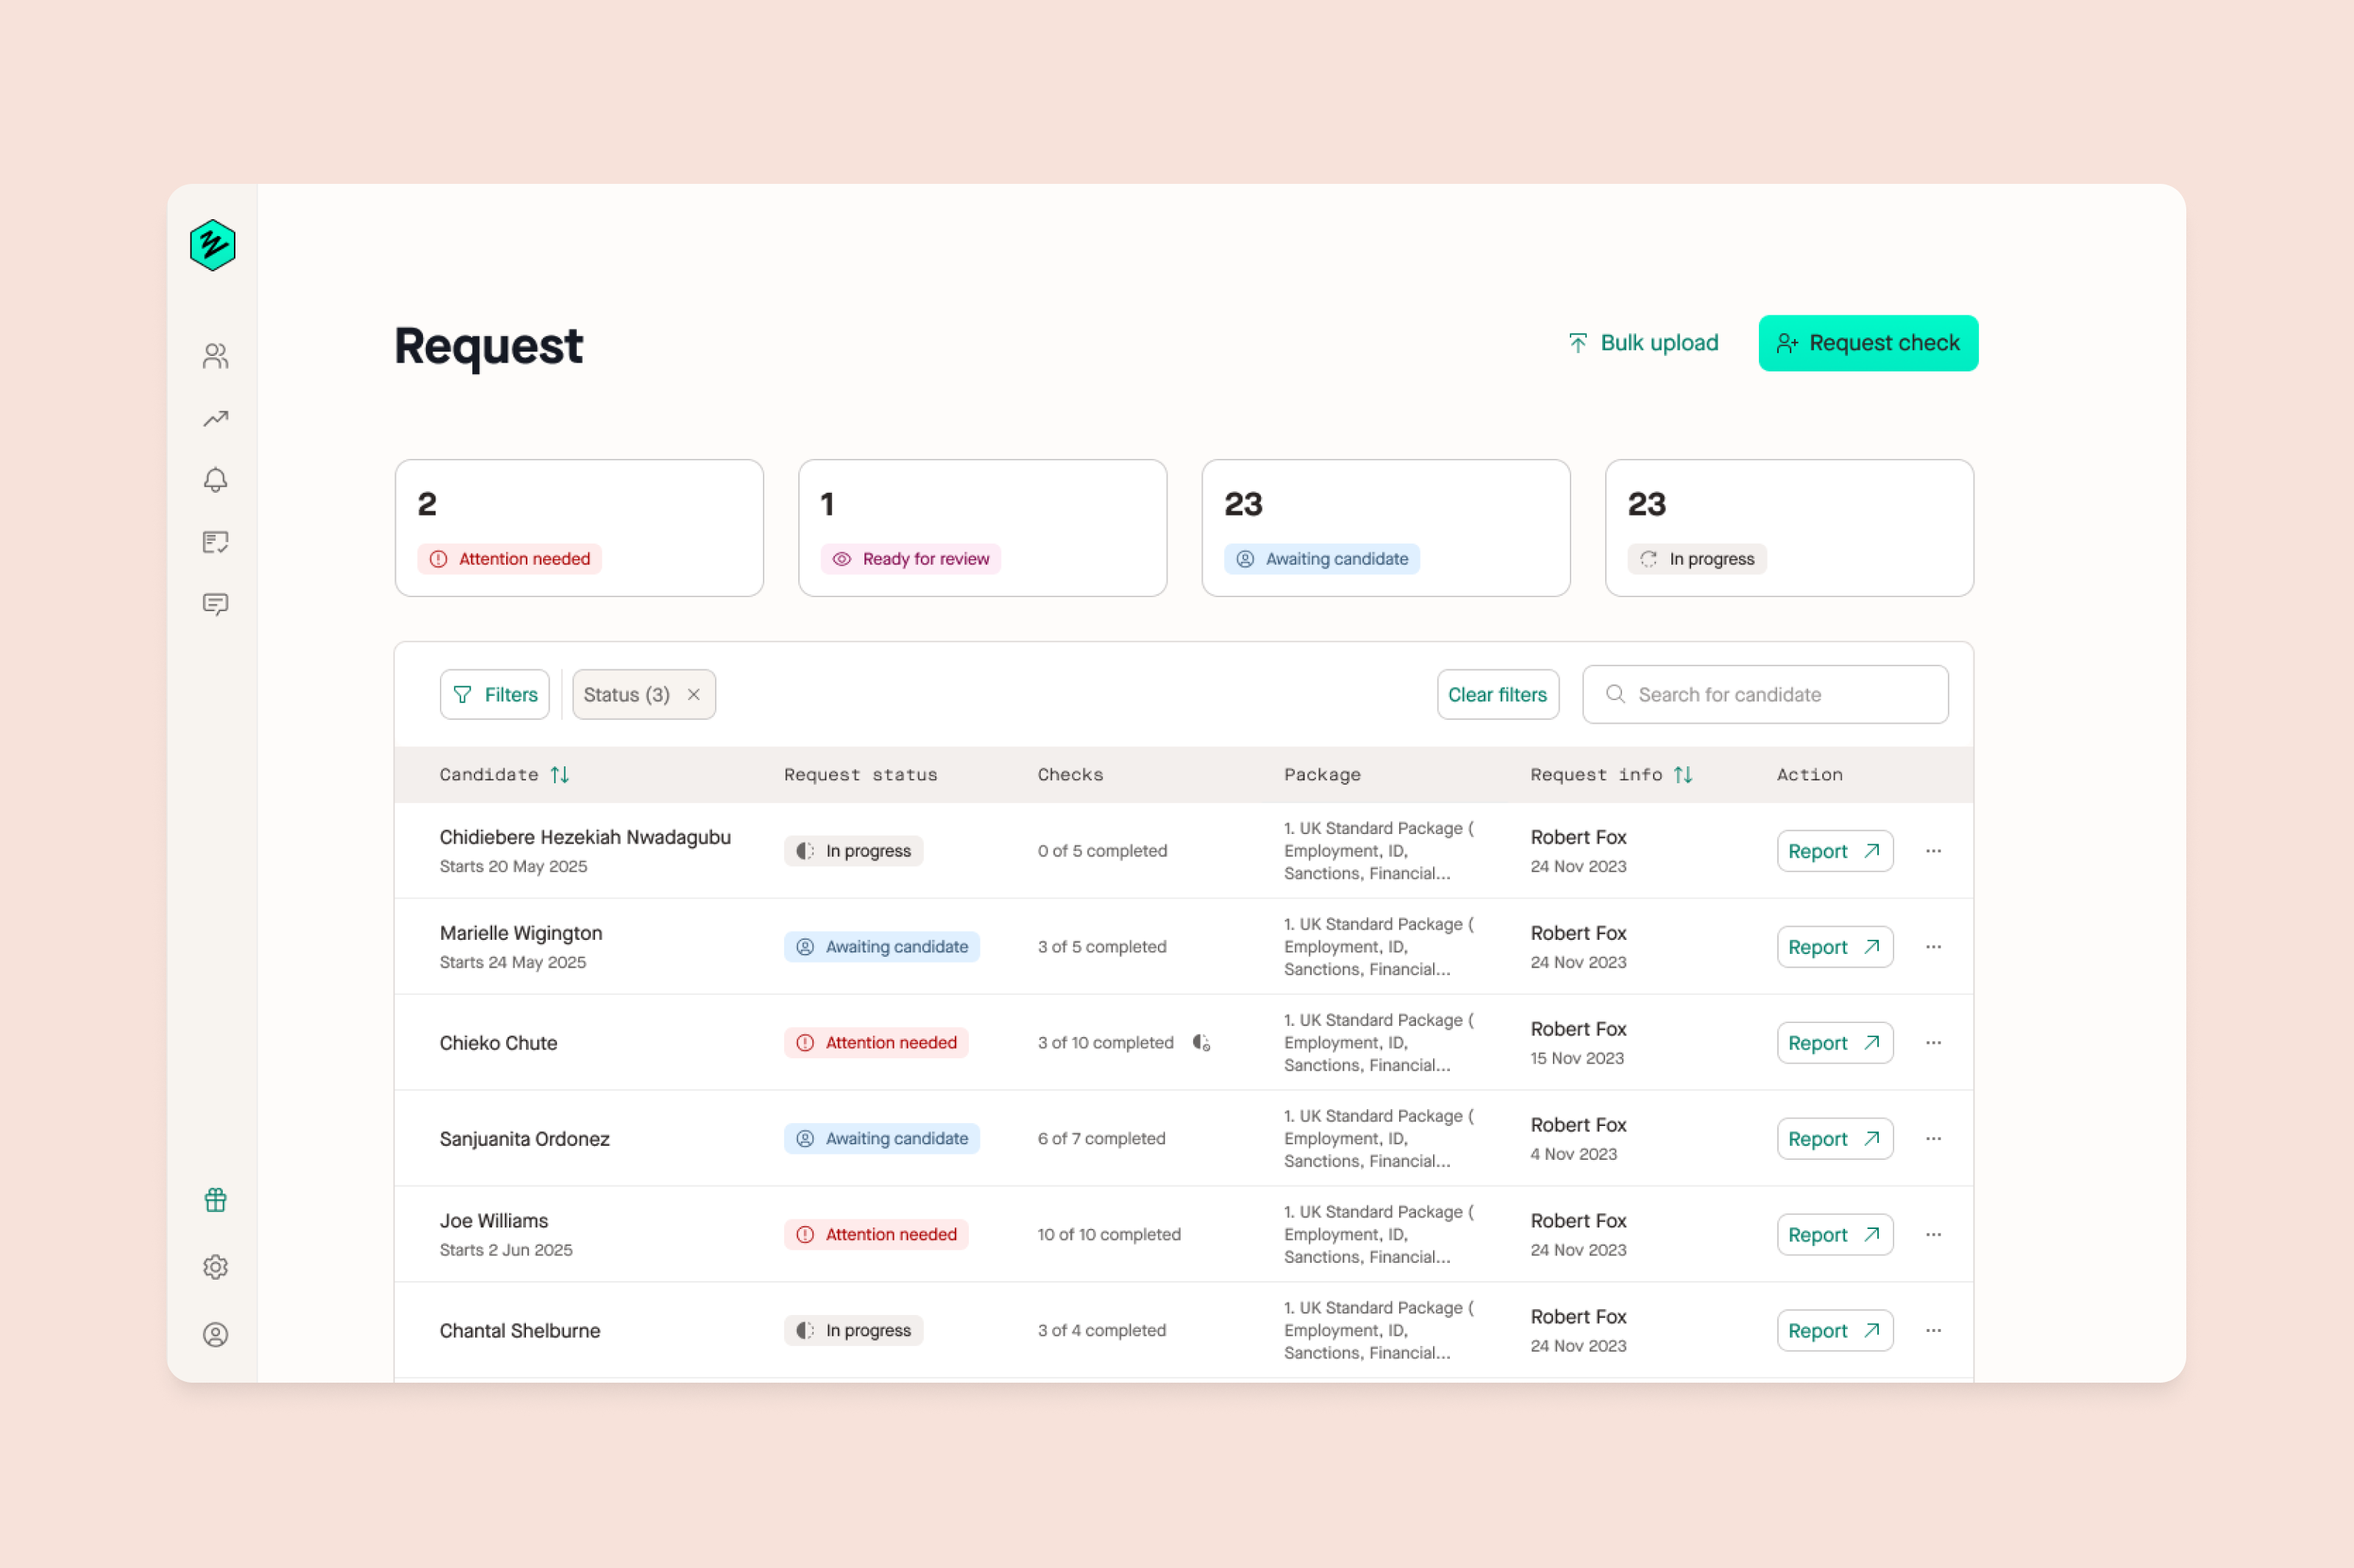Open the feedback speech bubble icon
Screen dimensions: 2354x1568
(215, 604)
